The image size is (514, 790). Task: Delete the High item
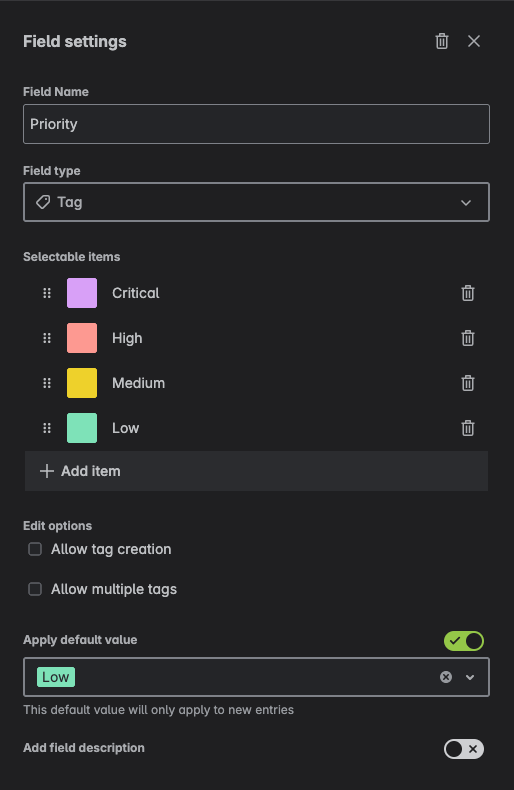pyautogui.click(x=468, y=338)
